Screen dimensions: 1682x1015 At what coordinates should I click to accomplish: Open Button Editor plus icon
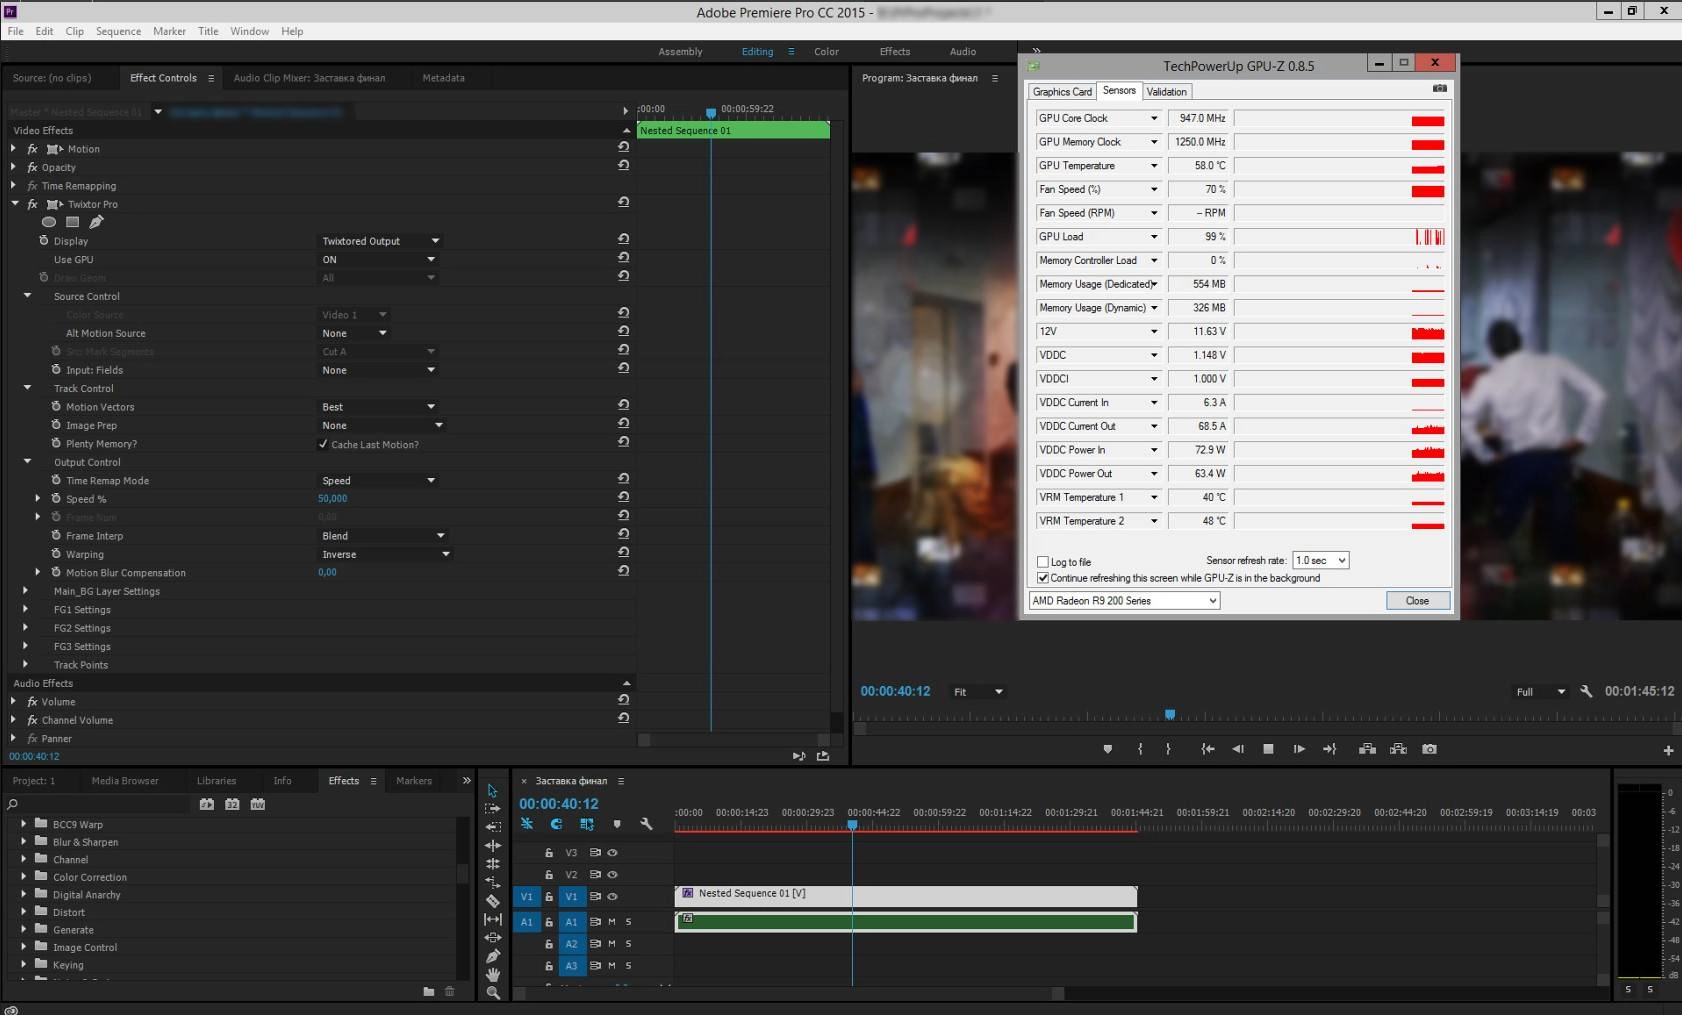pyautogui.click(x=1668, y=750)
